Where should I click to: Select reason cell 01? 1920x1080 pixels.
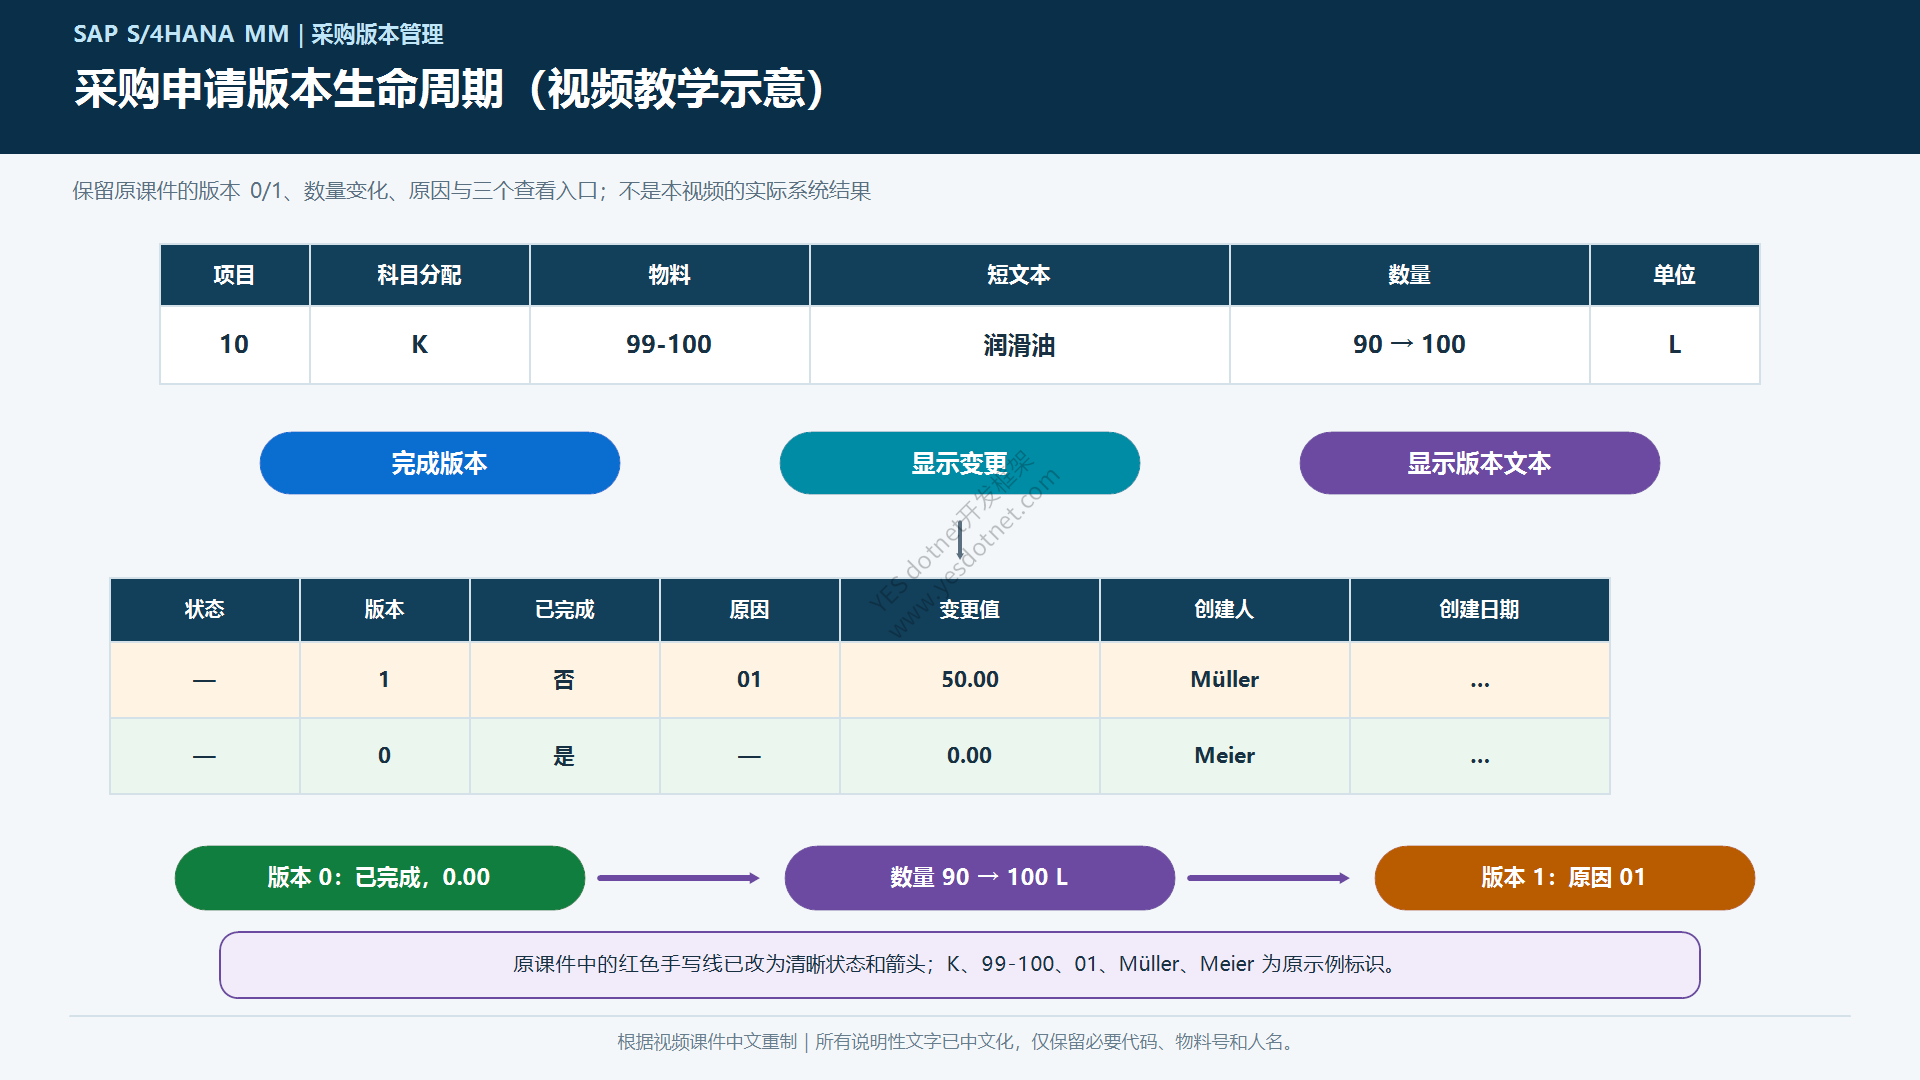point(750,680)
